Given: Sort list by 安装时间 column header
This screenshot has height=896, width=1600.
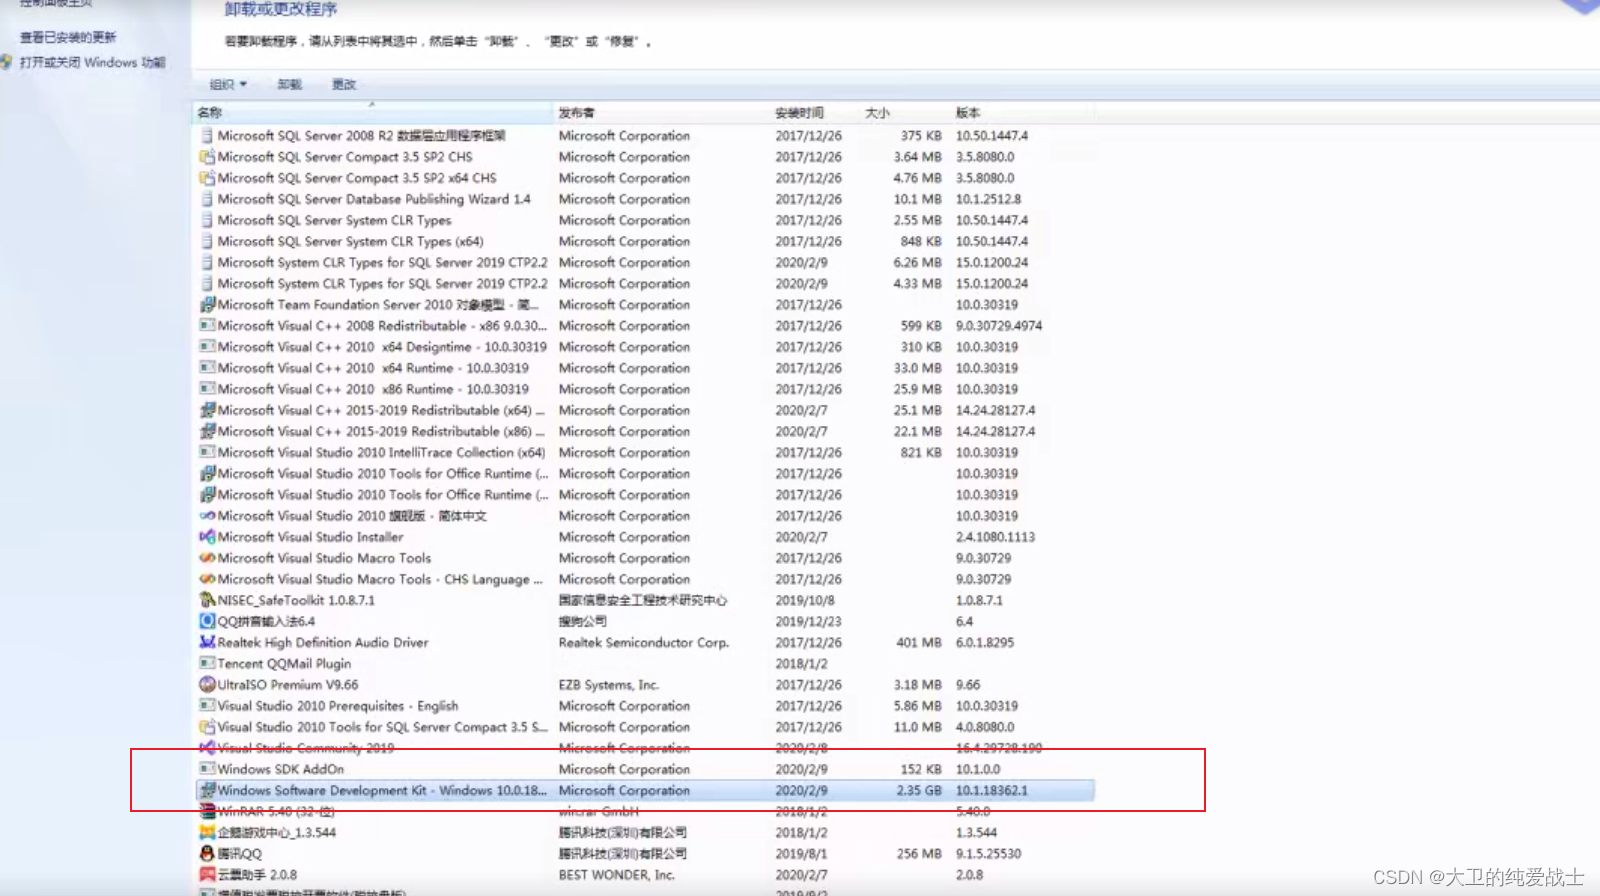Looking at the screenshot, I should (815, 113).
